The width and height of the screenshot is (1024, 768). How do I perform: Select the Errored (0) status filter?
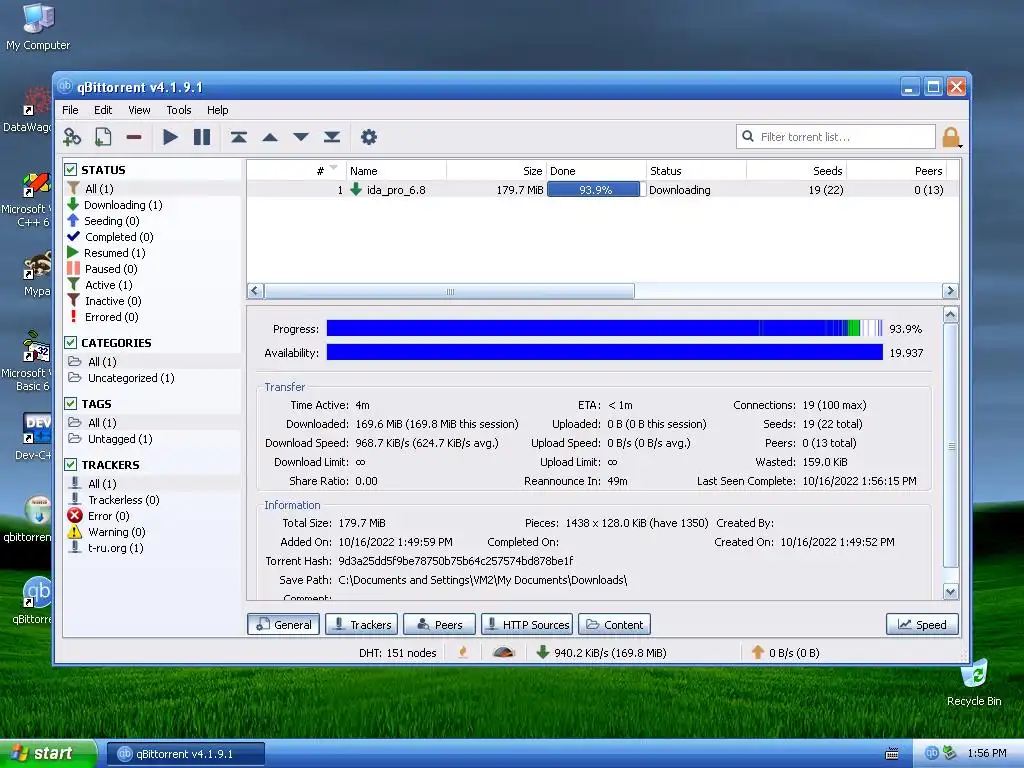click(112, 317)
